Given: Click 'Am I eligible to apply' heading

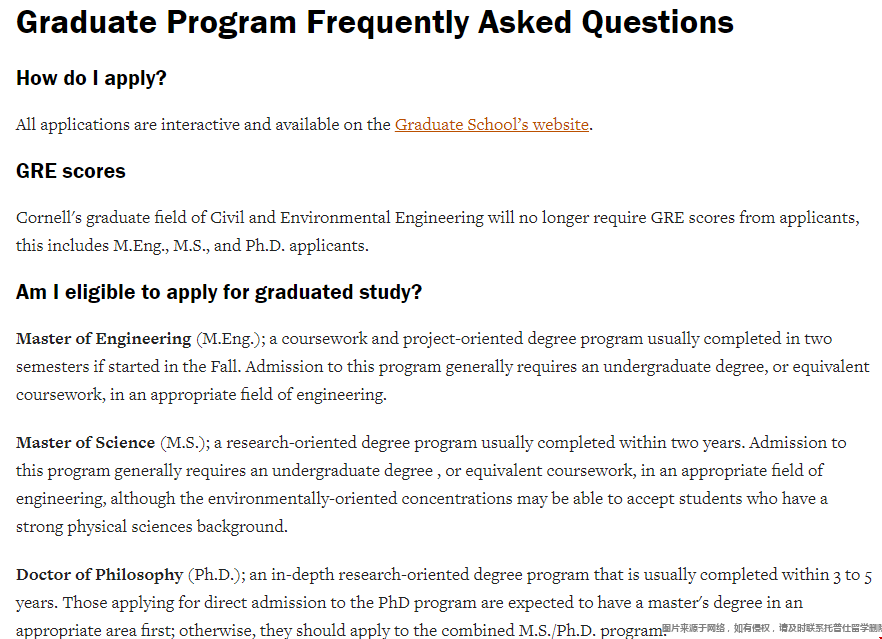Looking at the screenshot, I should 218,292.
